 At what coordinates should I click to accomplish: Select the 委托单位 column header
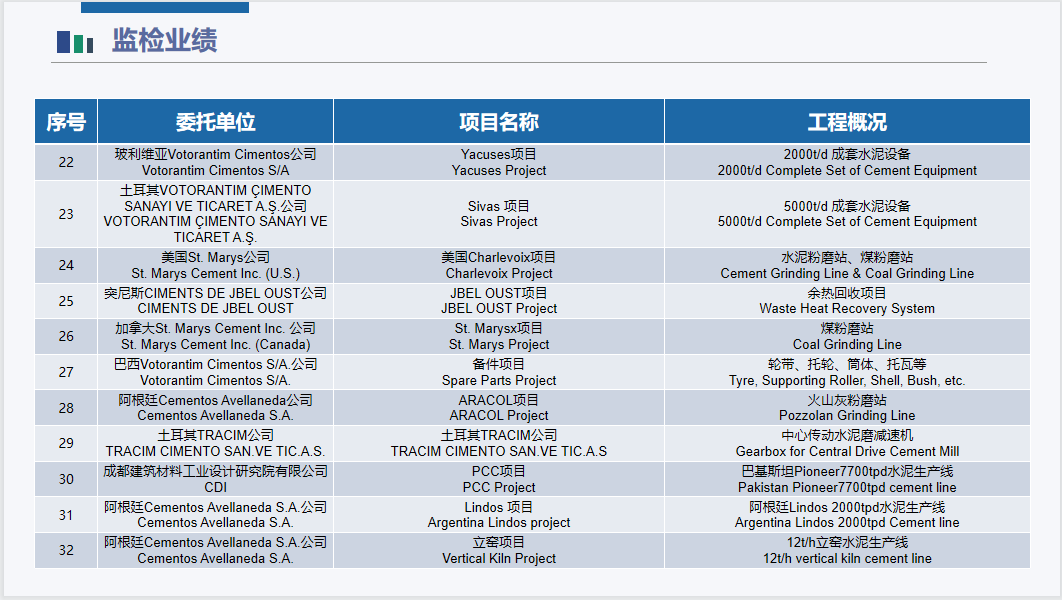tap(215, 122)
